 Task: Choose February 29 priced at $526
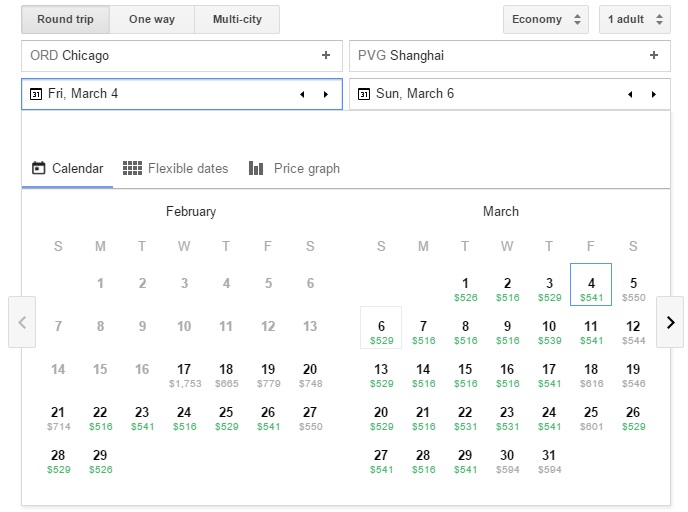(x=100, y=460)
